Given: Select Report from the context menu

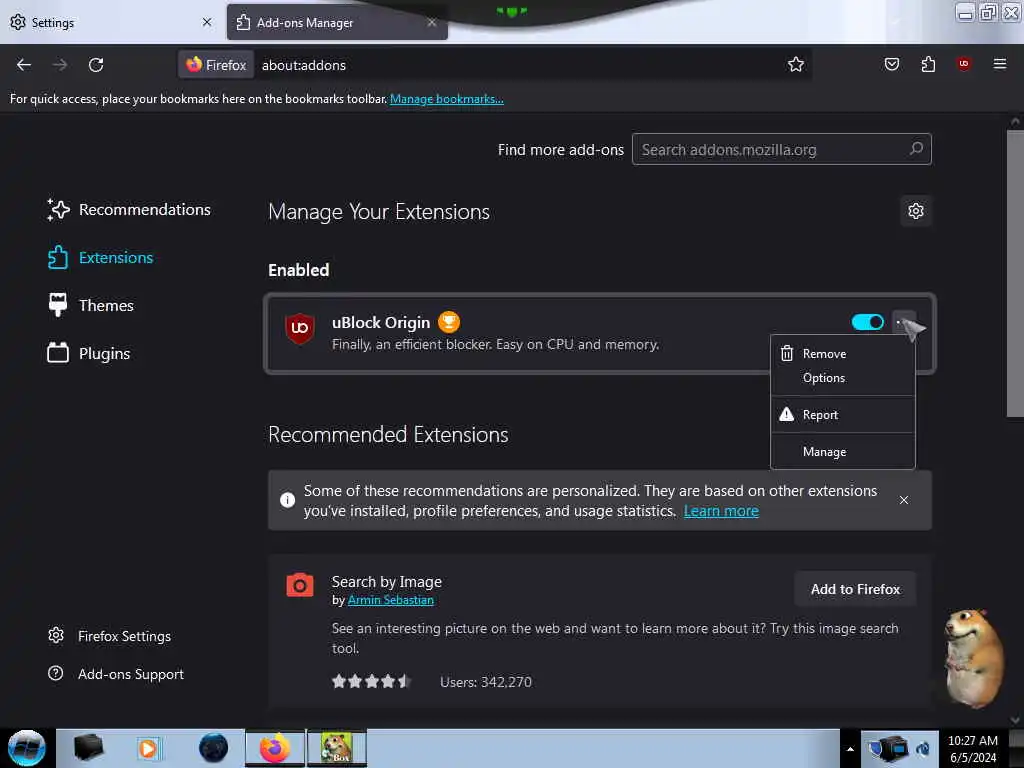Looking at the screenshot, I should [x=842, y=415].
